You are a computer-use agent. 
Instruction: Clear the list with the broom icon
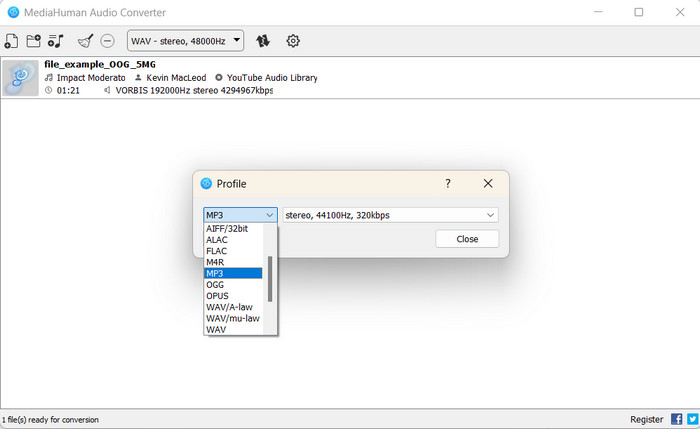tap(85, 41)
